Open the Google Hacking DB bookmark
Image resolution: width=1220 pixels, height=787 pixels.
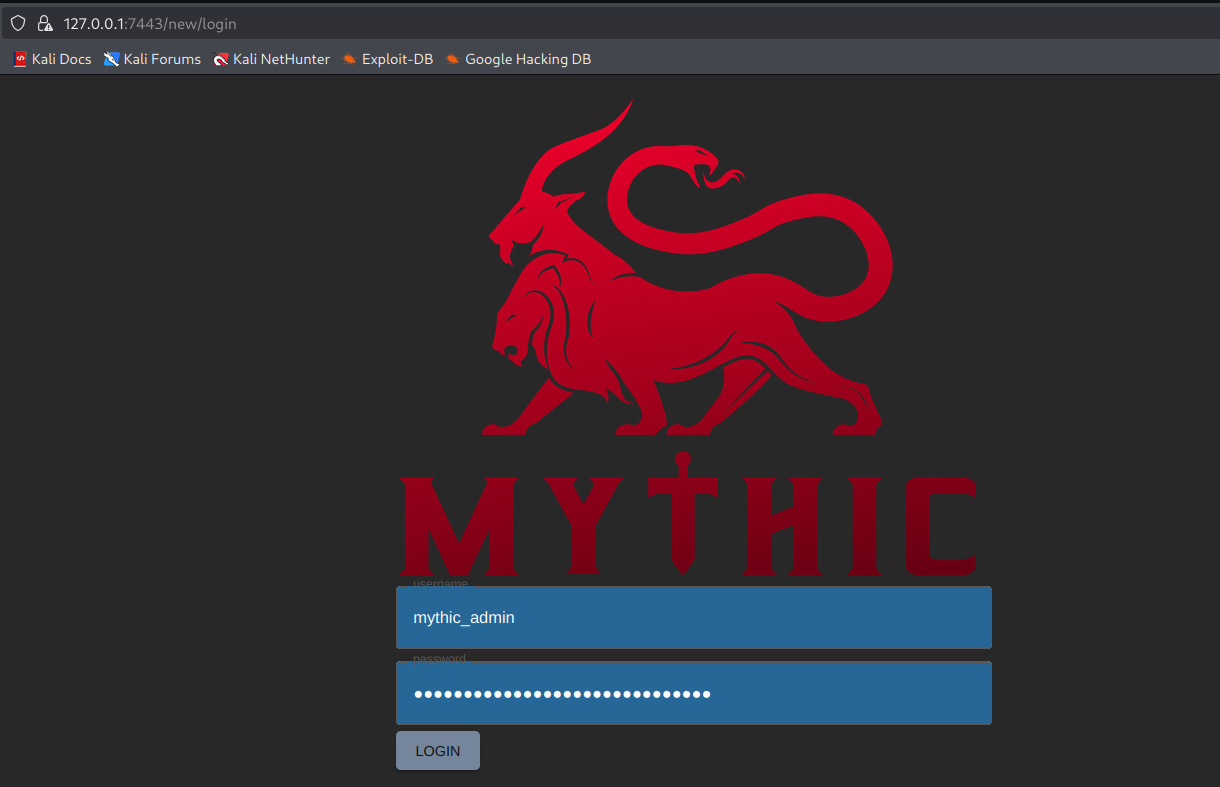(x=518, y=59)
